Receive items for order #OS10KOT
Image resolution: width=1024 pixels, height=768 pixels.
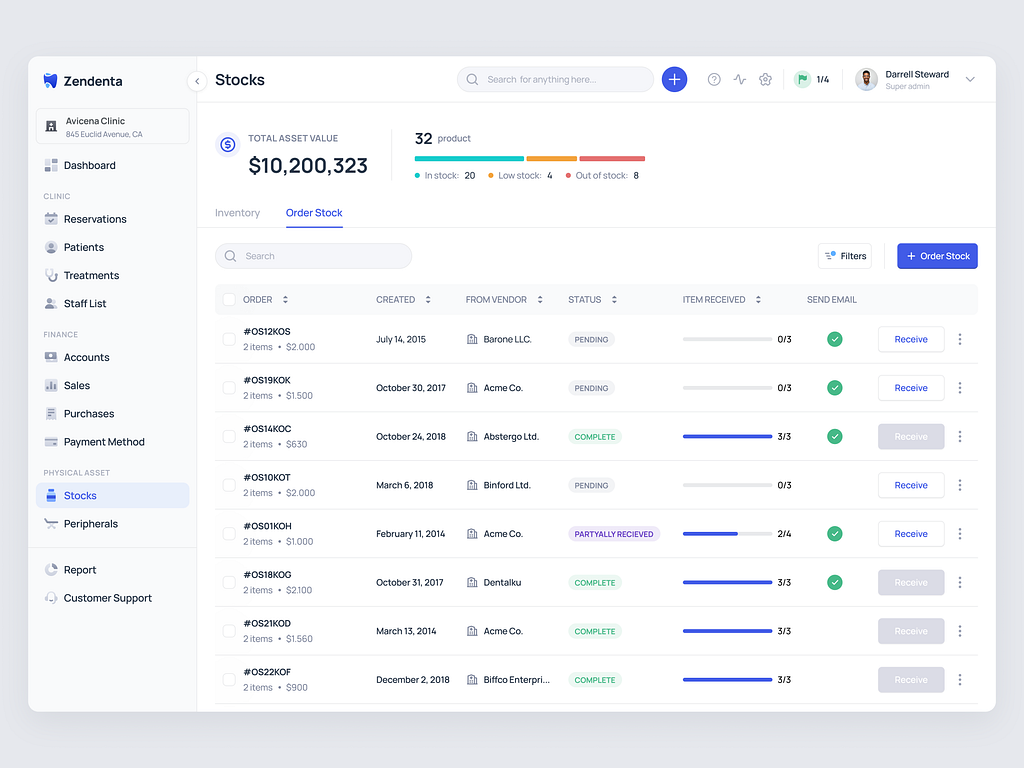click(910, 485)
